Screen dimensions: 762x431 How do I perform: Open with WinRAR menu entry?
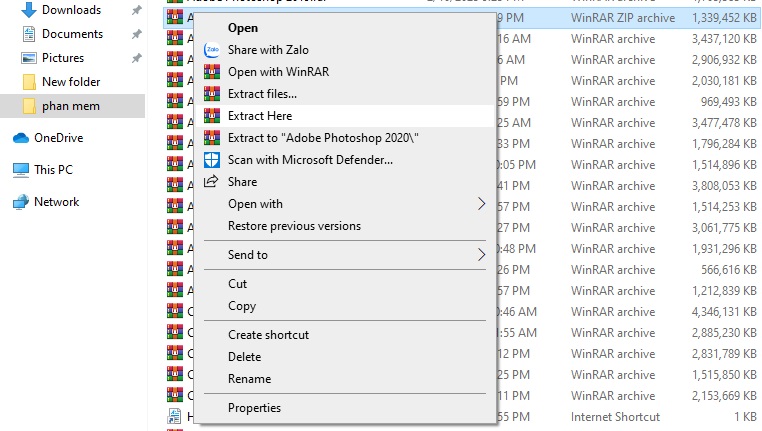[278, 72]
